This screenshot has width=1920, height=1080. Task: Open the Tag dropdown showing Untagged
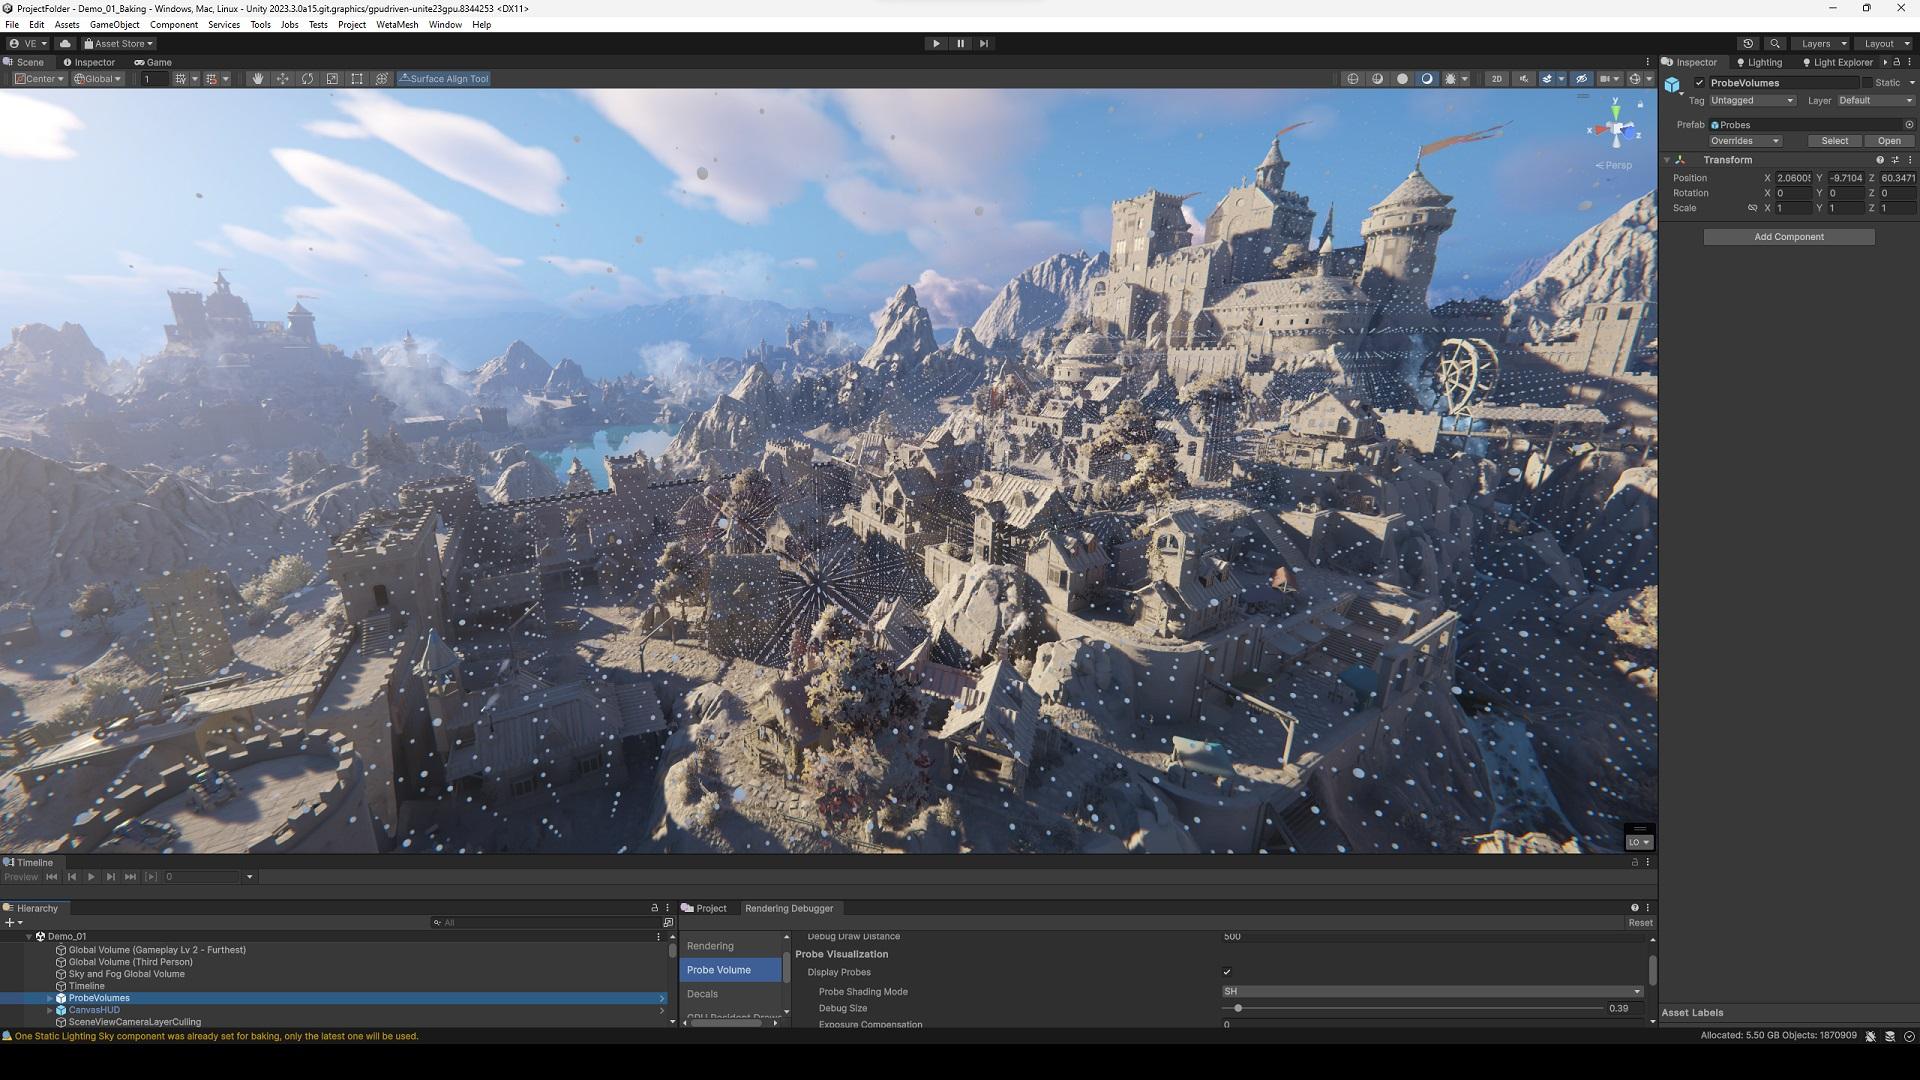(1752, 101)
